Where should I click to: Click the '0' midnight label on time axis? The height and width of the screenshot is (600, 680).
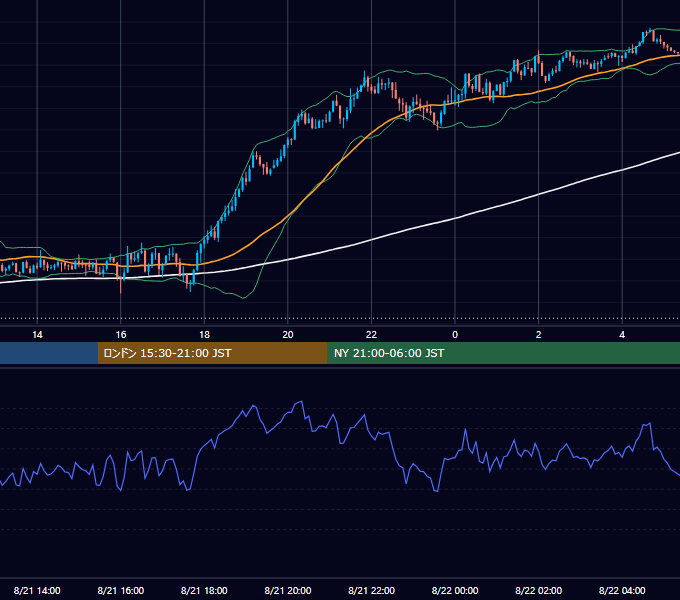click(455, 335)
